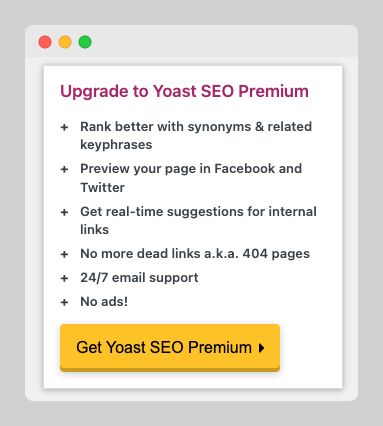Click the Upgrade to Yoast SEO Premium heading
The height and width of the screenshot is (426, 383).
click(x=184, y=91)
